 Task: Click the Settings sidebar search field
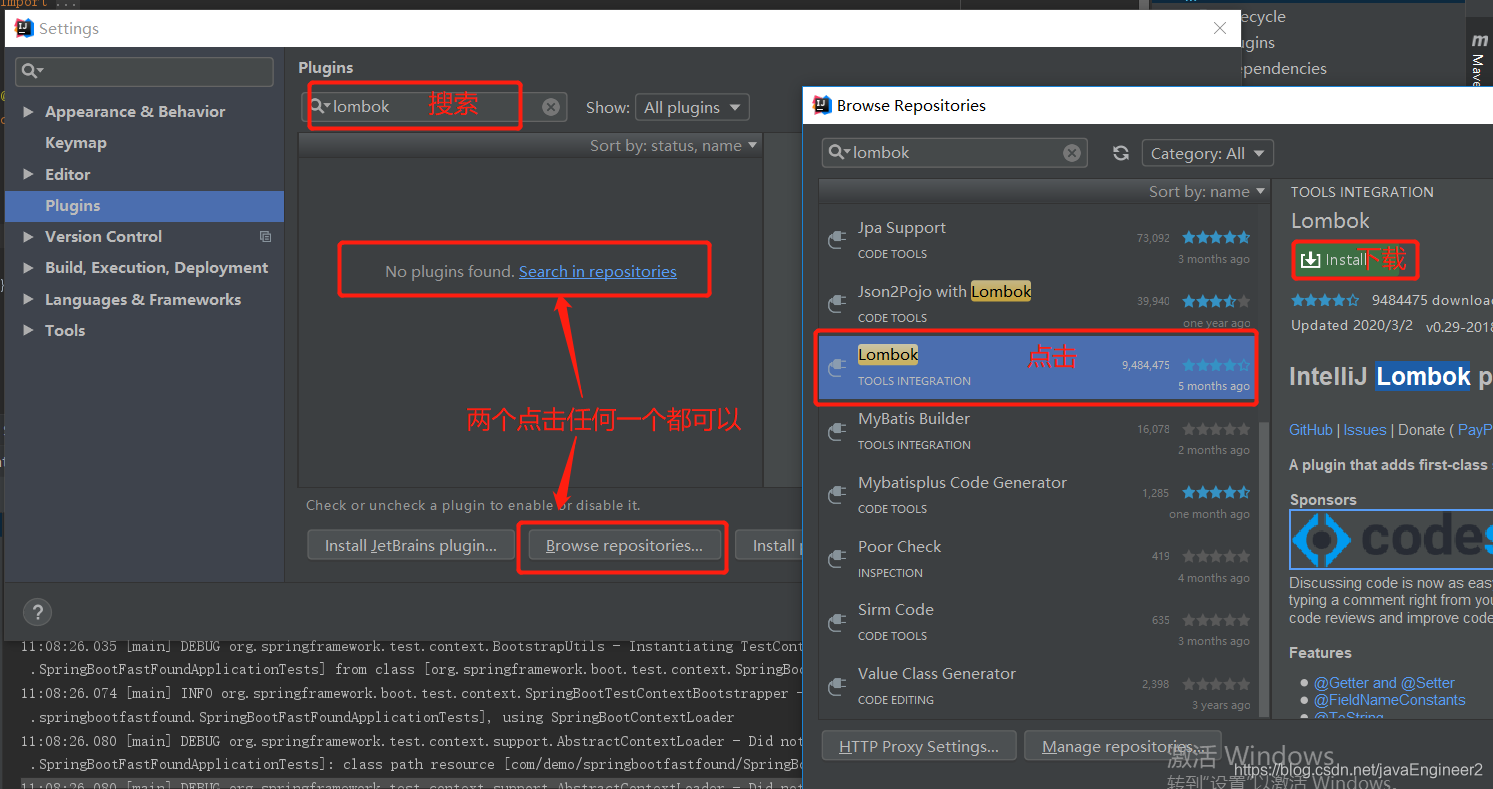pos(144,71)
